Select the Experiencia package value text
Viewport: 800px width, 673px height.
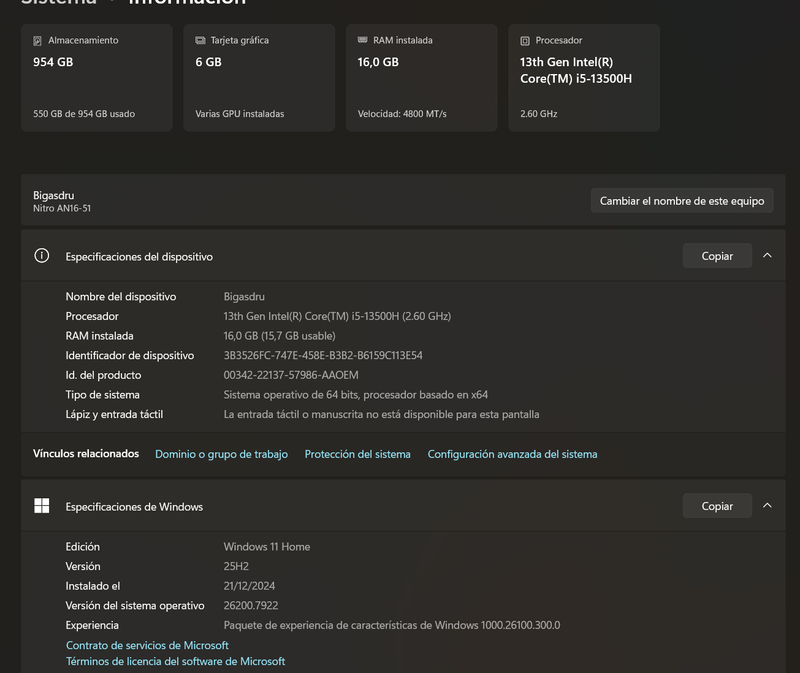(x=392, y=625)
